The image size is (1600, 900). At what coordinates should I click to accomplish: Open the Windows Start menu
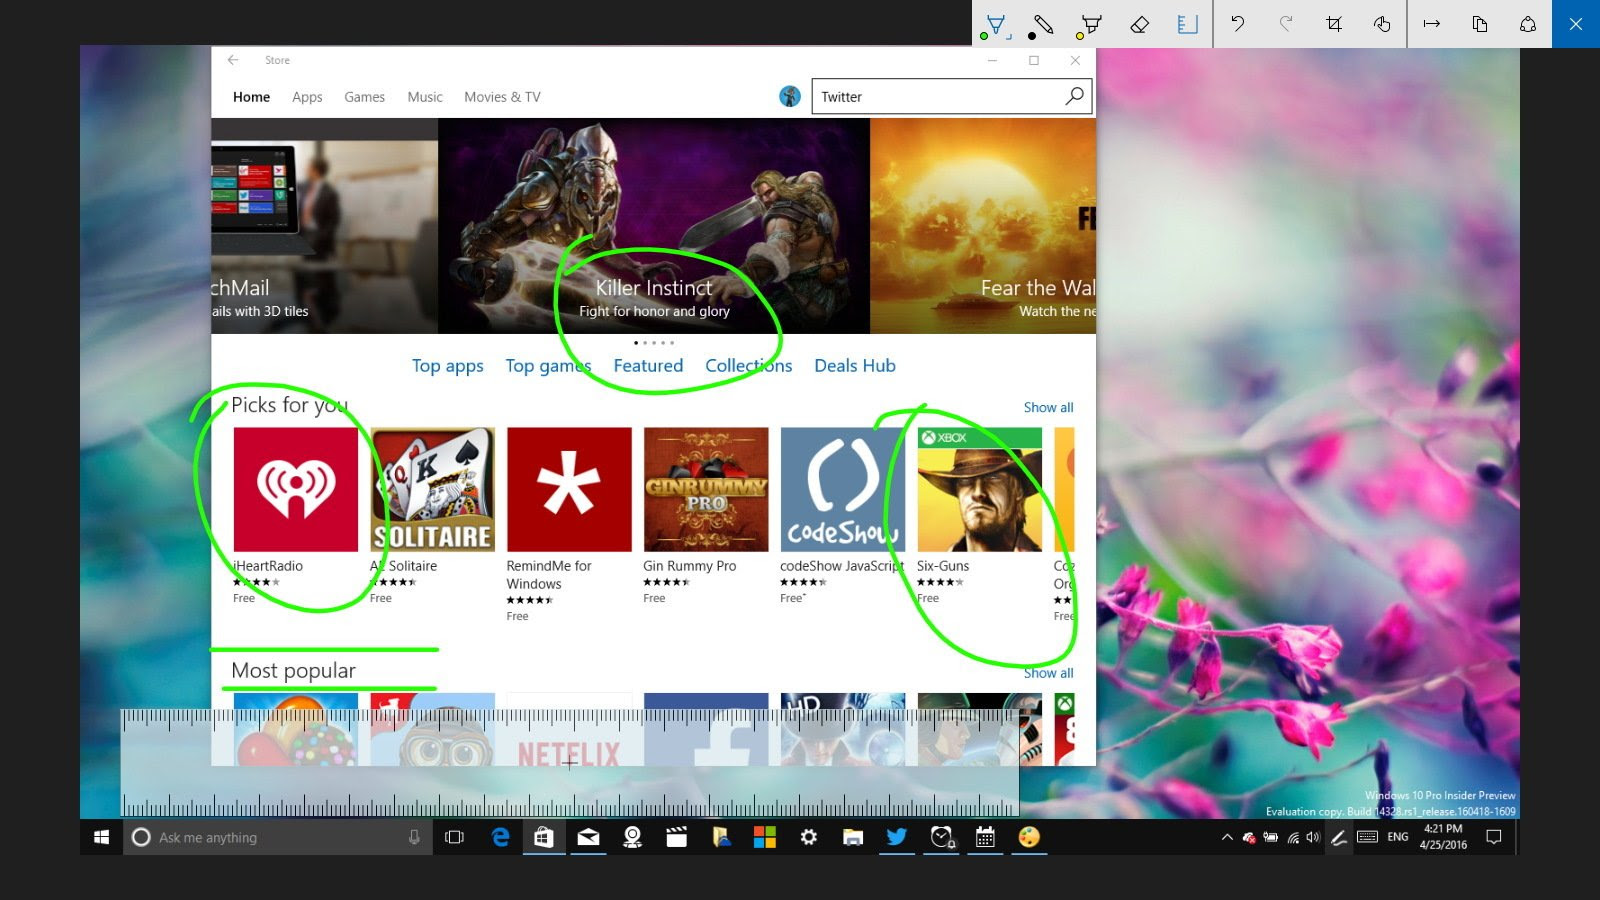pyautogui.click(x=101, y=837)
